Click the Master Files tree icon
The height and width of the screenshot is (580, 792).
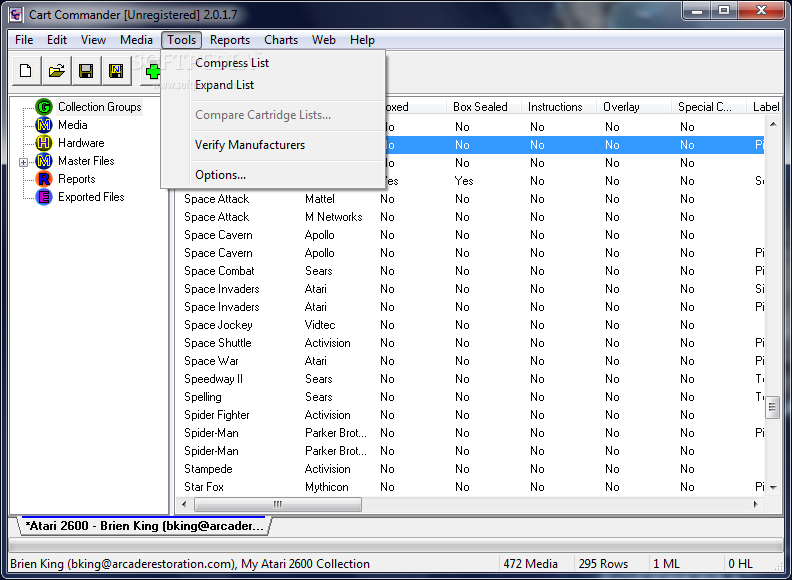44,161
